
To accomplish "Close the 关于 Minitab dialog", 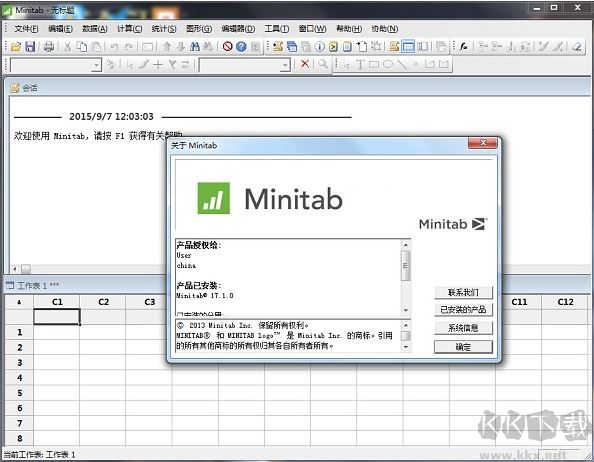I will pyautogui.click(x=483, y=143).
